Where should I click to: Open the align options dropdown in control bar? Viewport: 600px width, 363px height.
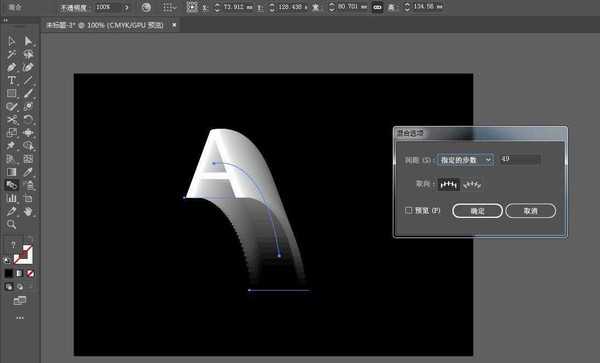169,7
